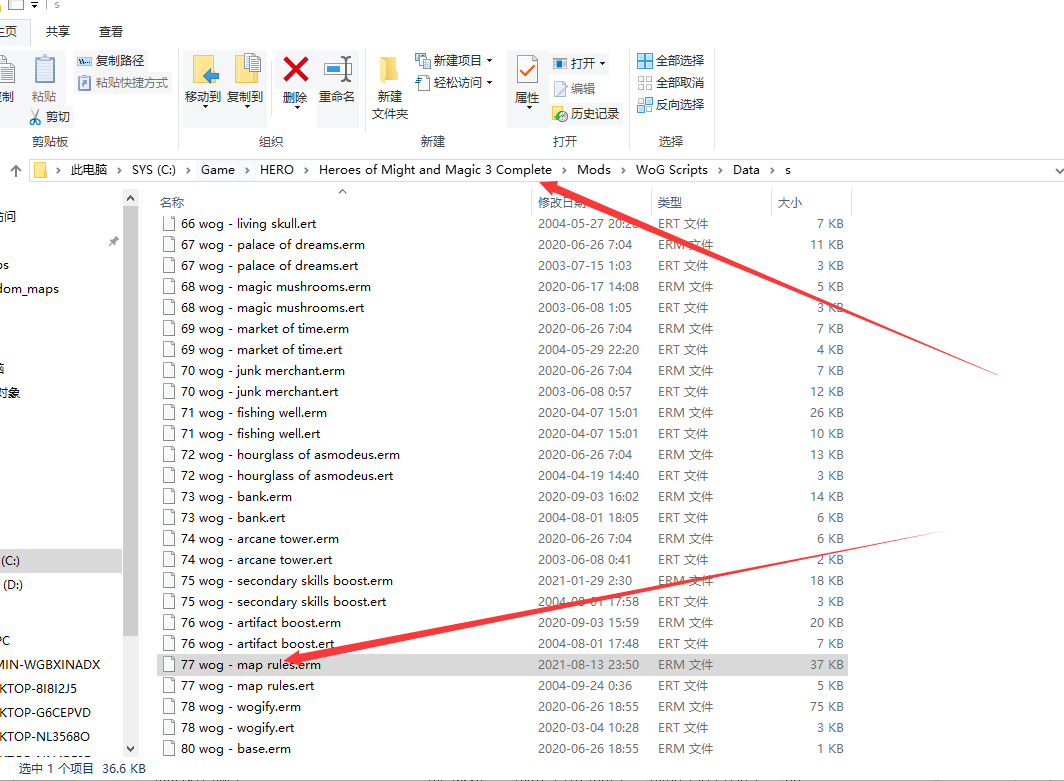Click the Easy access (轻松访问) icon
Image resolution: width=1064 pixels, height=781 pixels.
422,83
